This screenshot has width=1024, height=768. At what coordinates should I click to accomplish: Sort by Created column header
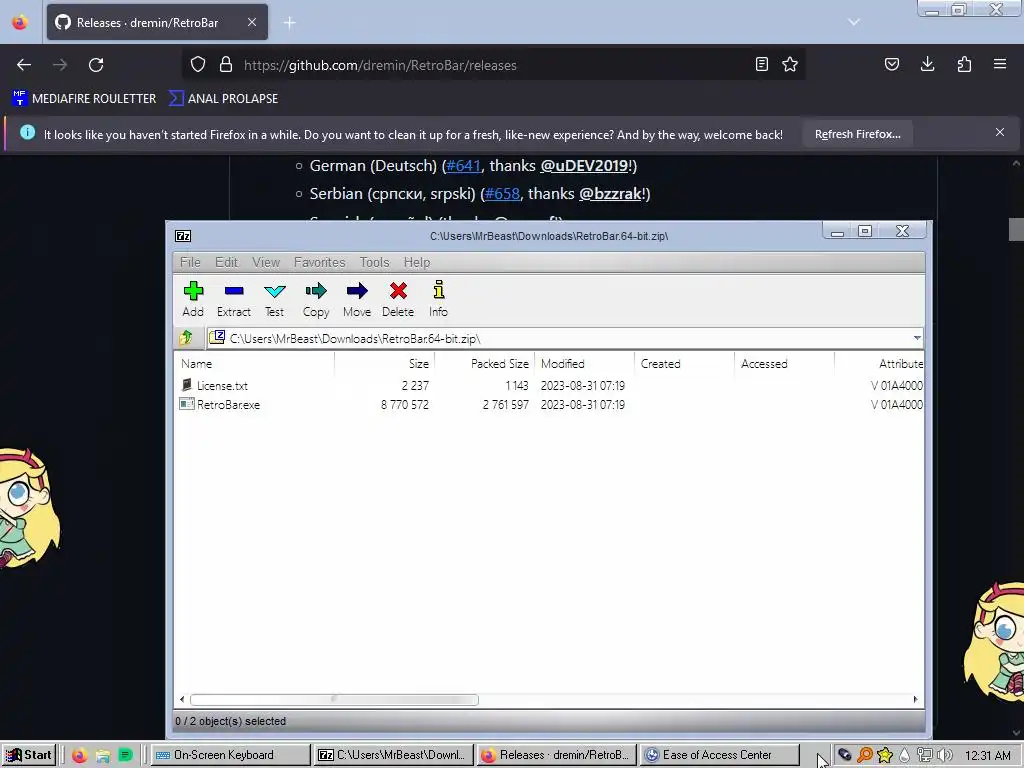coord(684,364)
